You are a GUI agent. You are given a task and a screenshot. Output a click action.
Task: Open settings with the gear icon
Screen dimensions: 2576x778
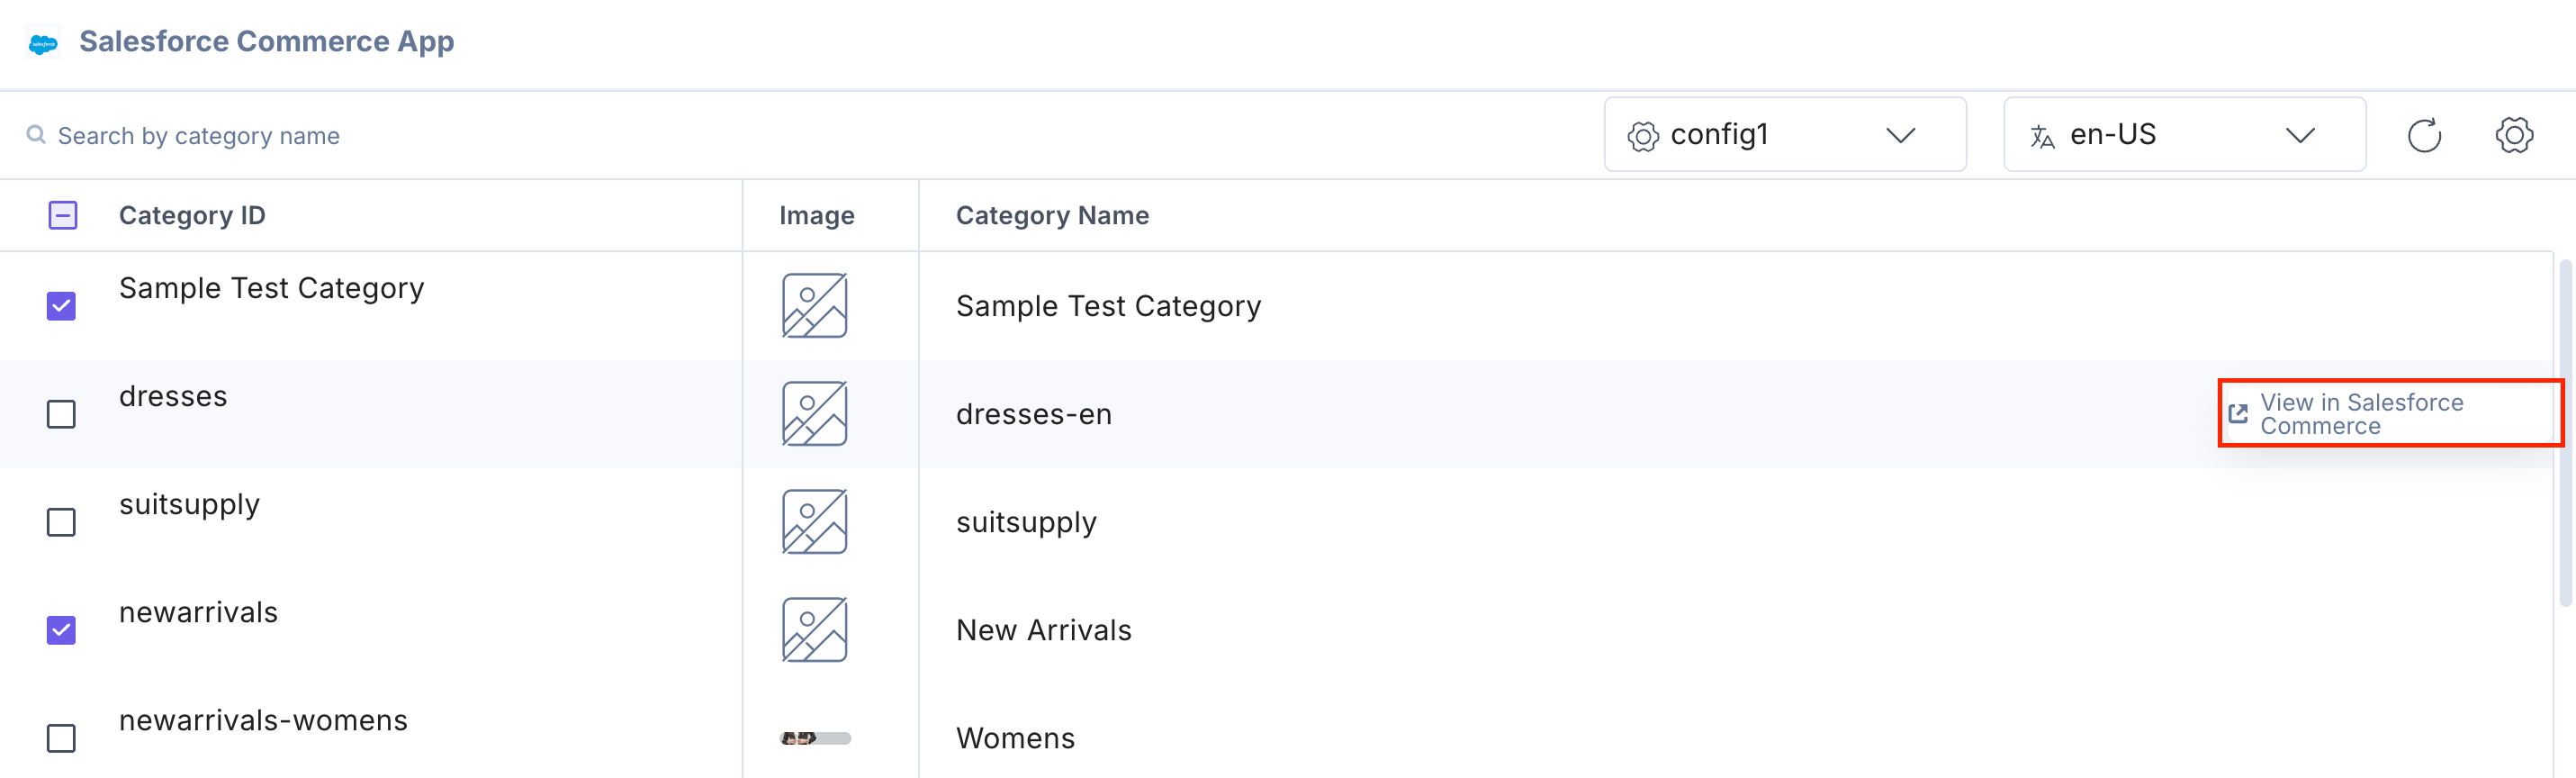[2513, 135]
